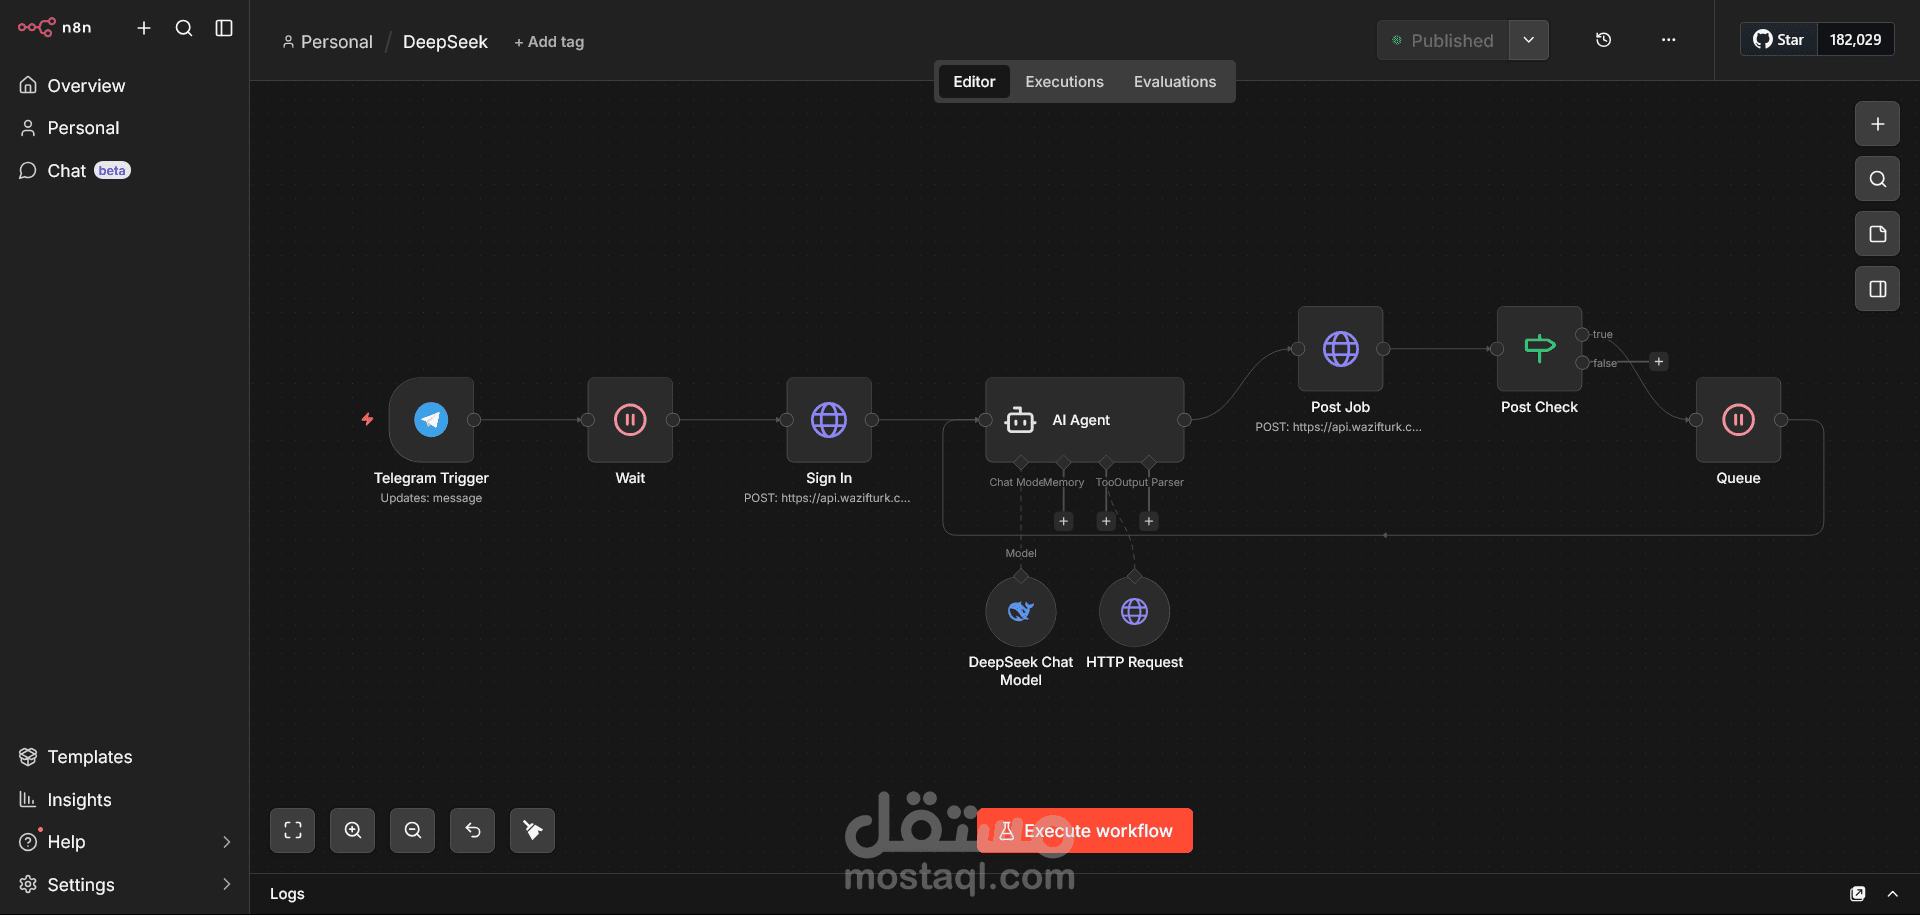Image resolution: width=1920 pixels, height=915 pixels.
Task: Tidy up the workflow nodes
Action: 532,831
